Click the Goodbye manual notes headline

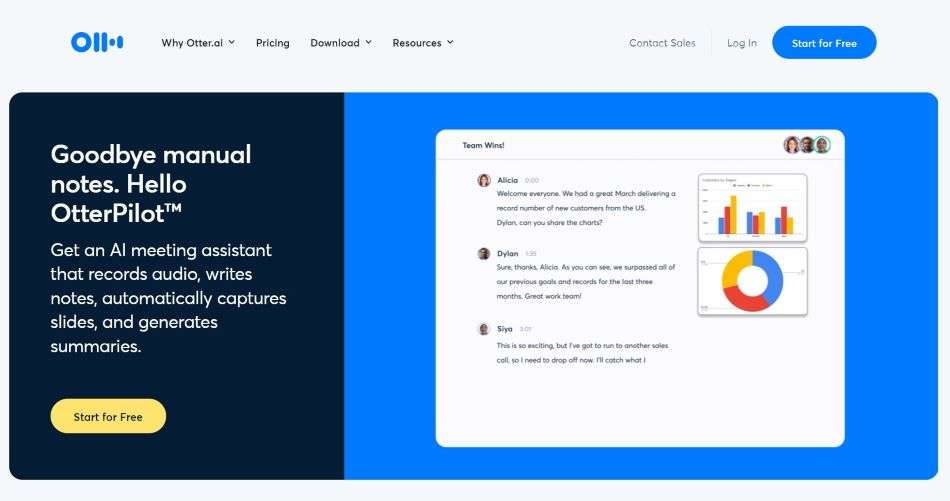coord(151,184)
